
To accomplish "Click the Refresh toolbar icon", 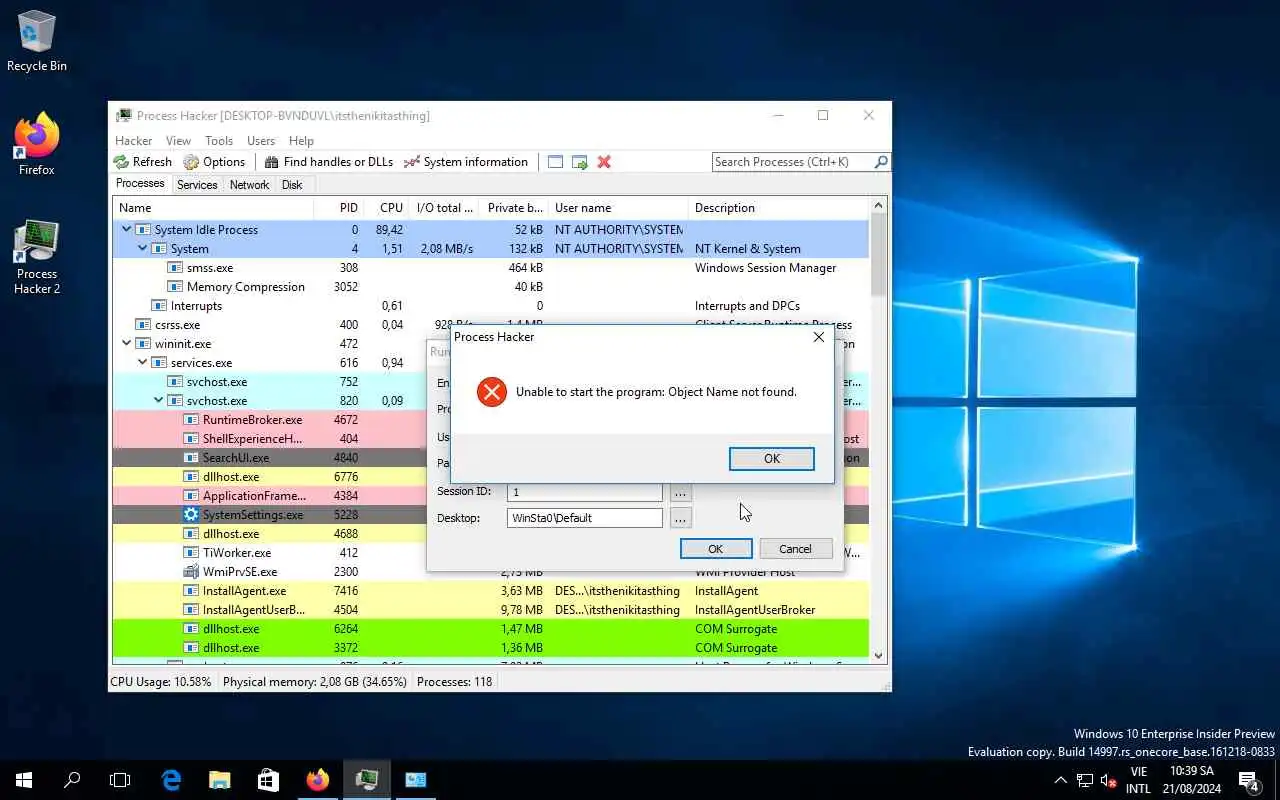I will (x=121, y=162).
